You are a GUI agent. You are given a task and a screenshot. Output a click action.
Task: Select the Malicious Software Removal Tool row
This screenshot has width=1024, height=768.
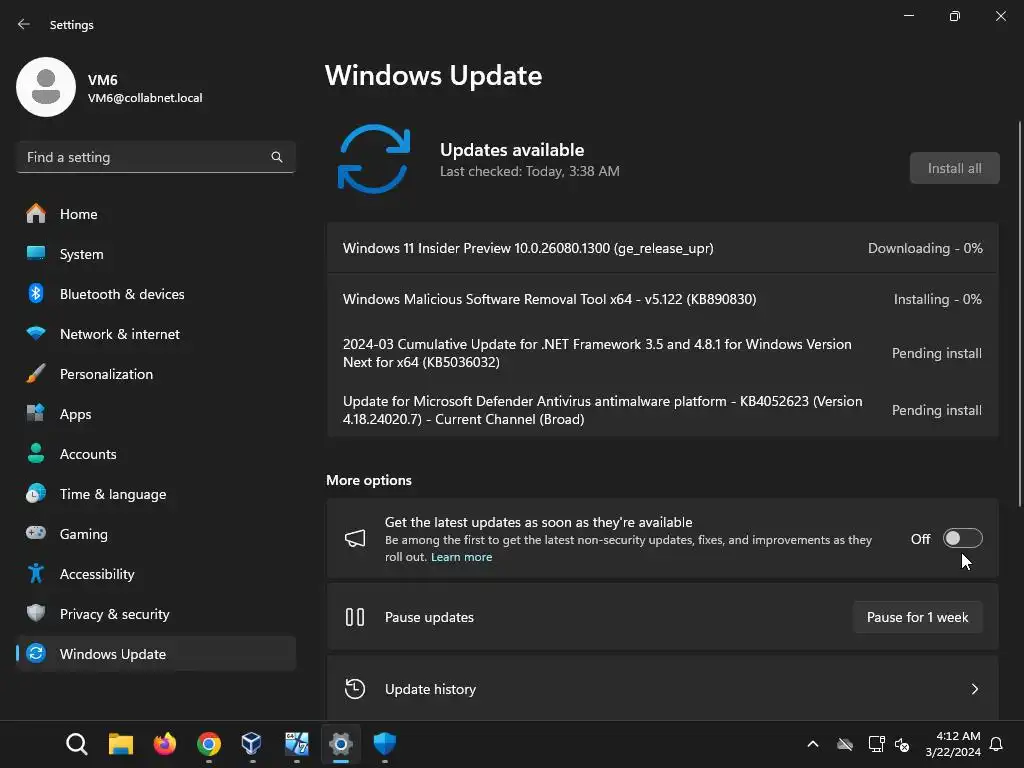pos(662,299)
